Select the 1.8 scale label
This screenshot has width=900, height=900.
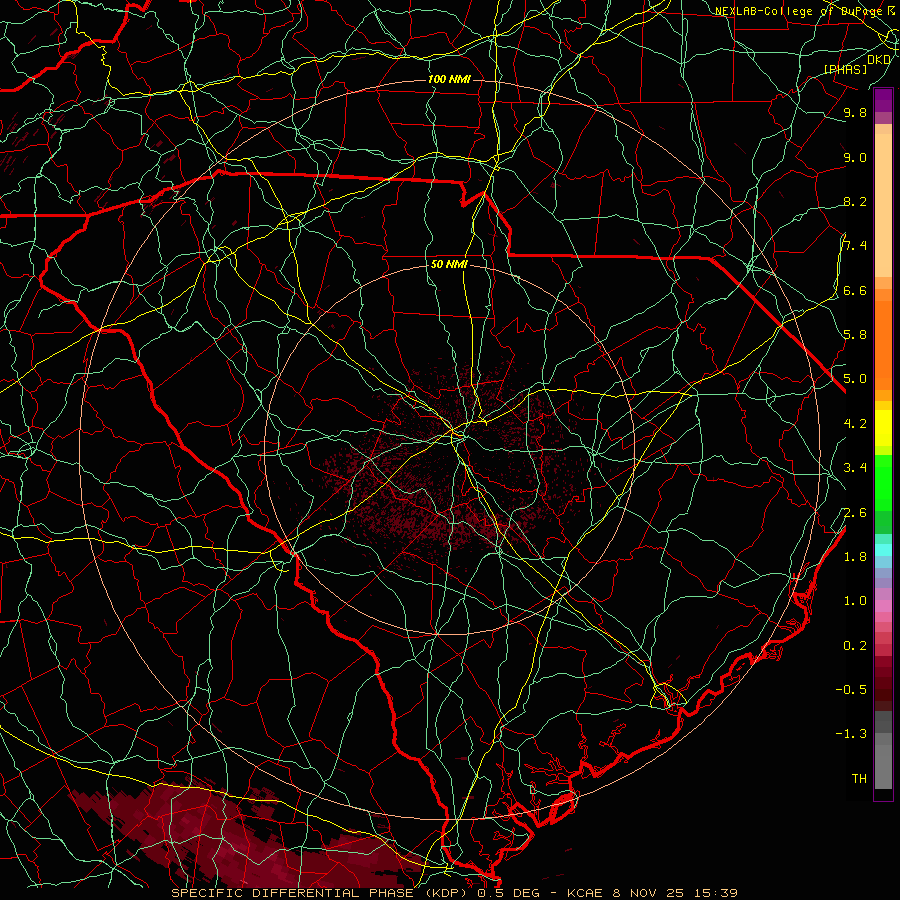point(855,556)
